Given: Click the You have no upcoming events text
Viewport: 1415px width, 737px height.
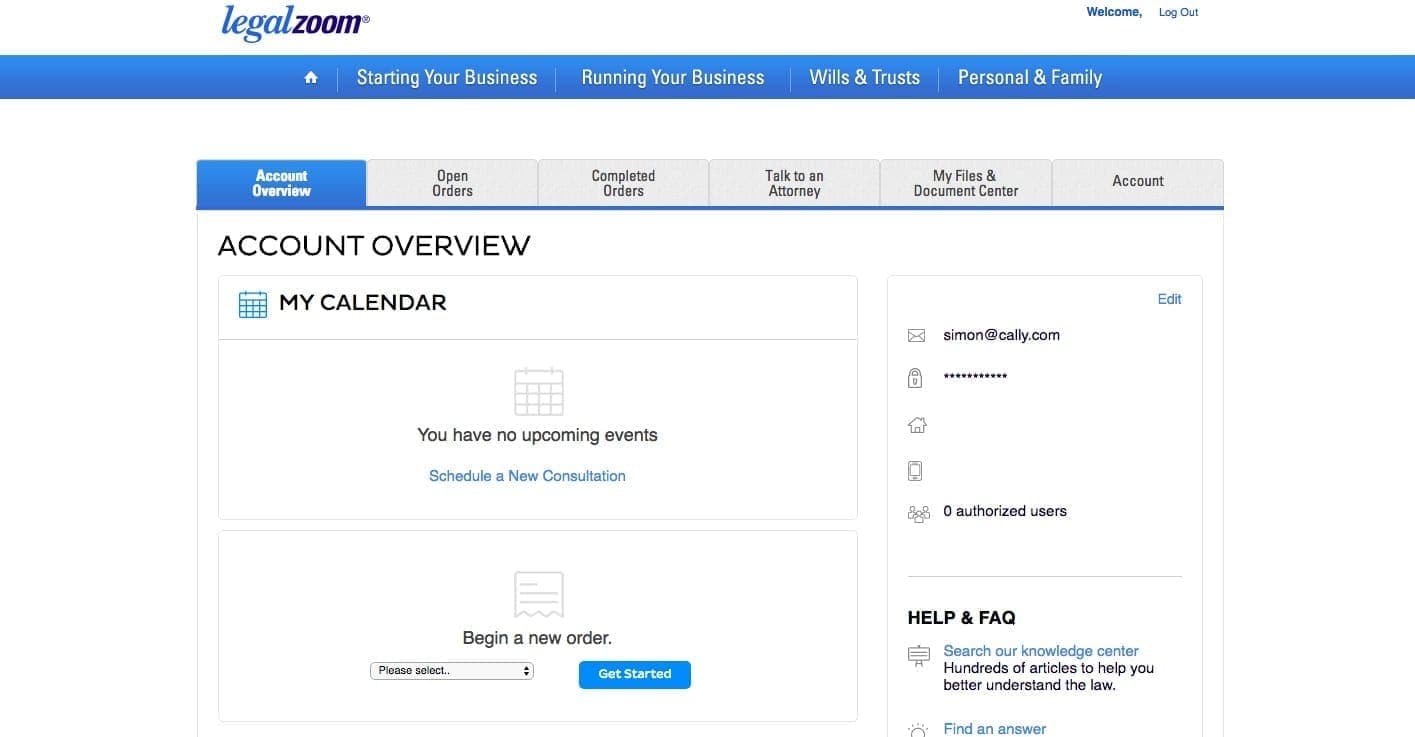Looking at the screenshot, I should pos(538,435).
